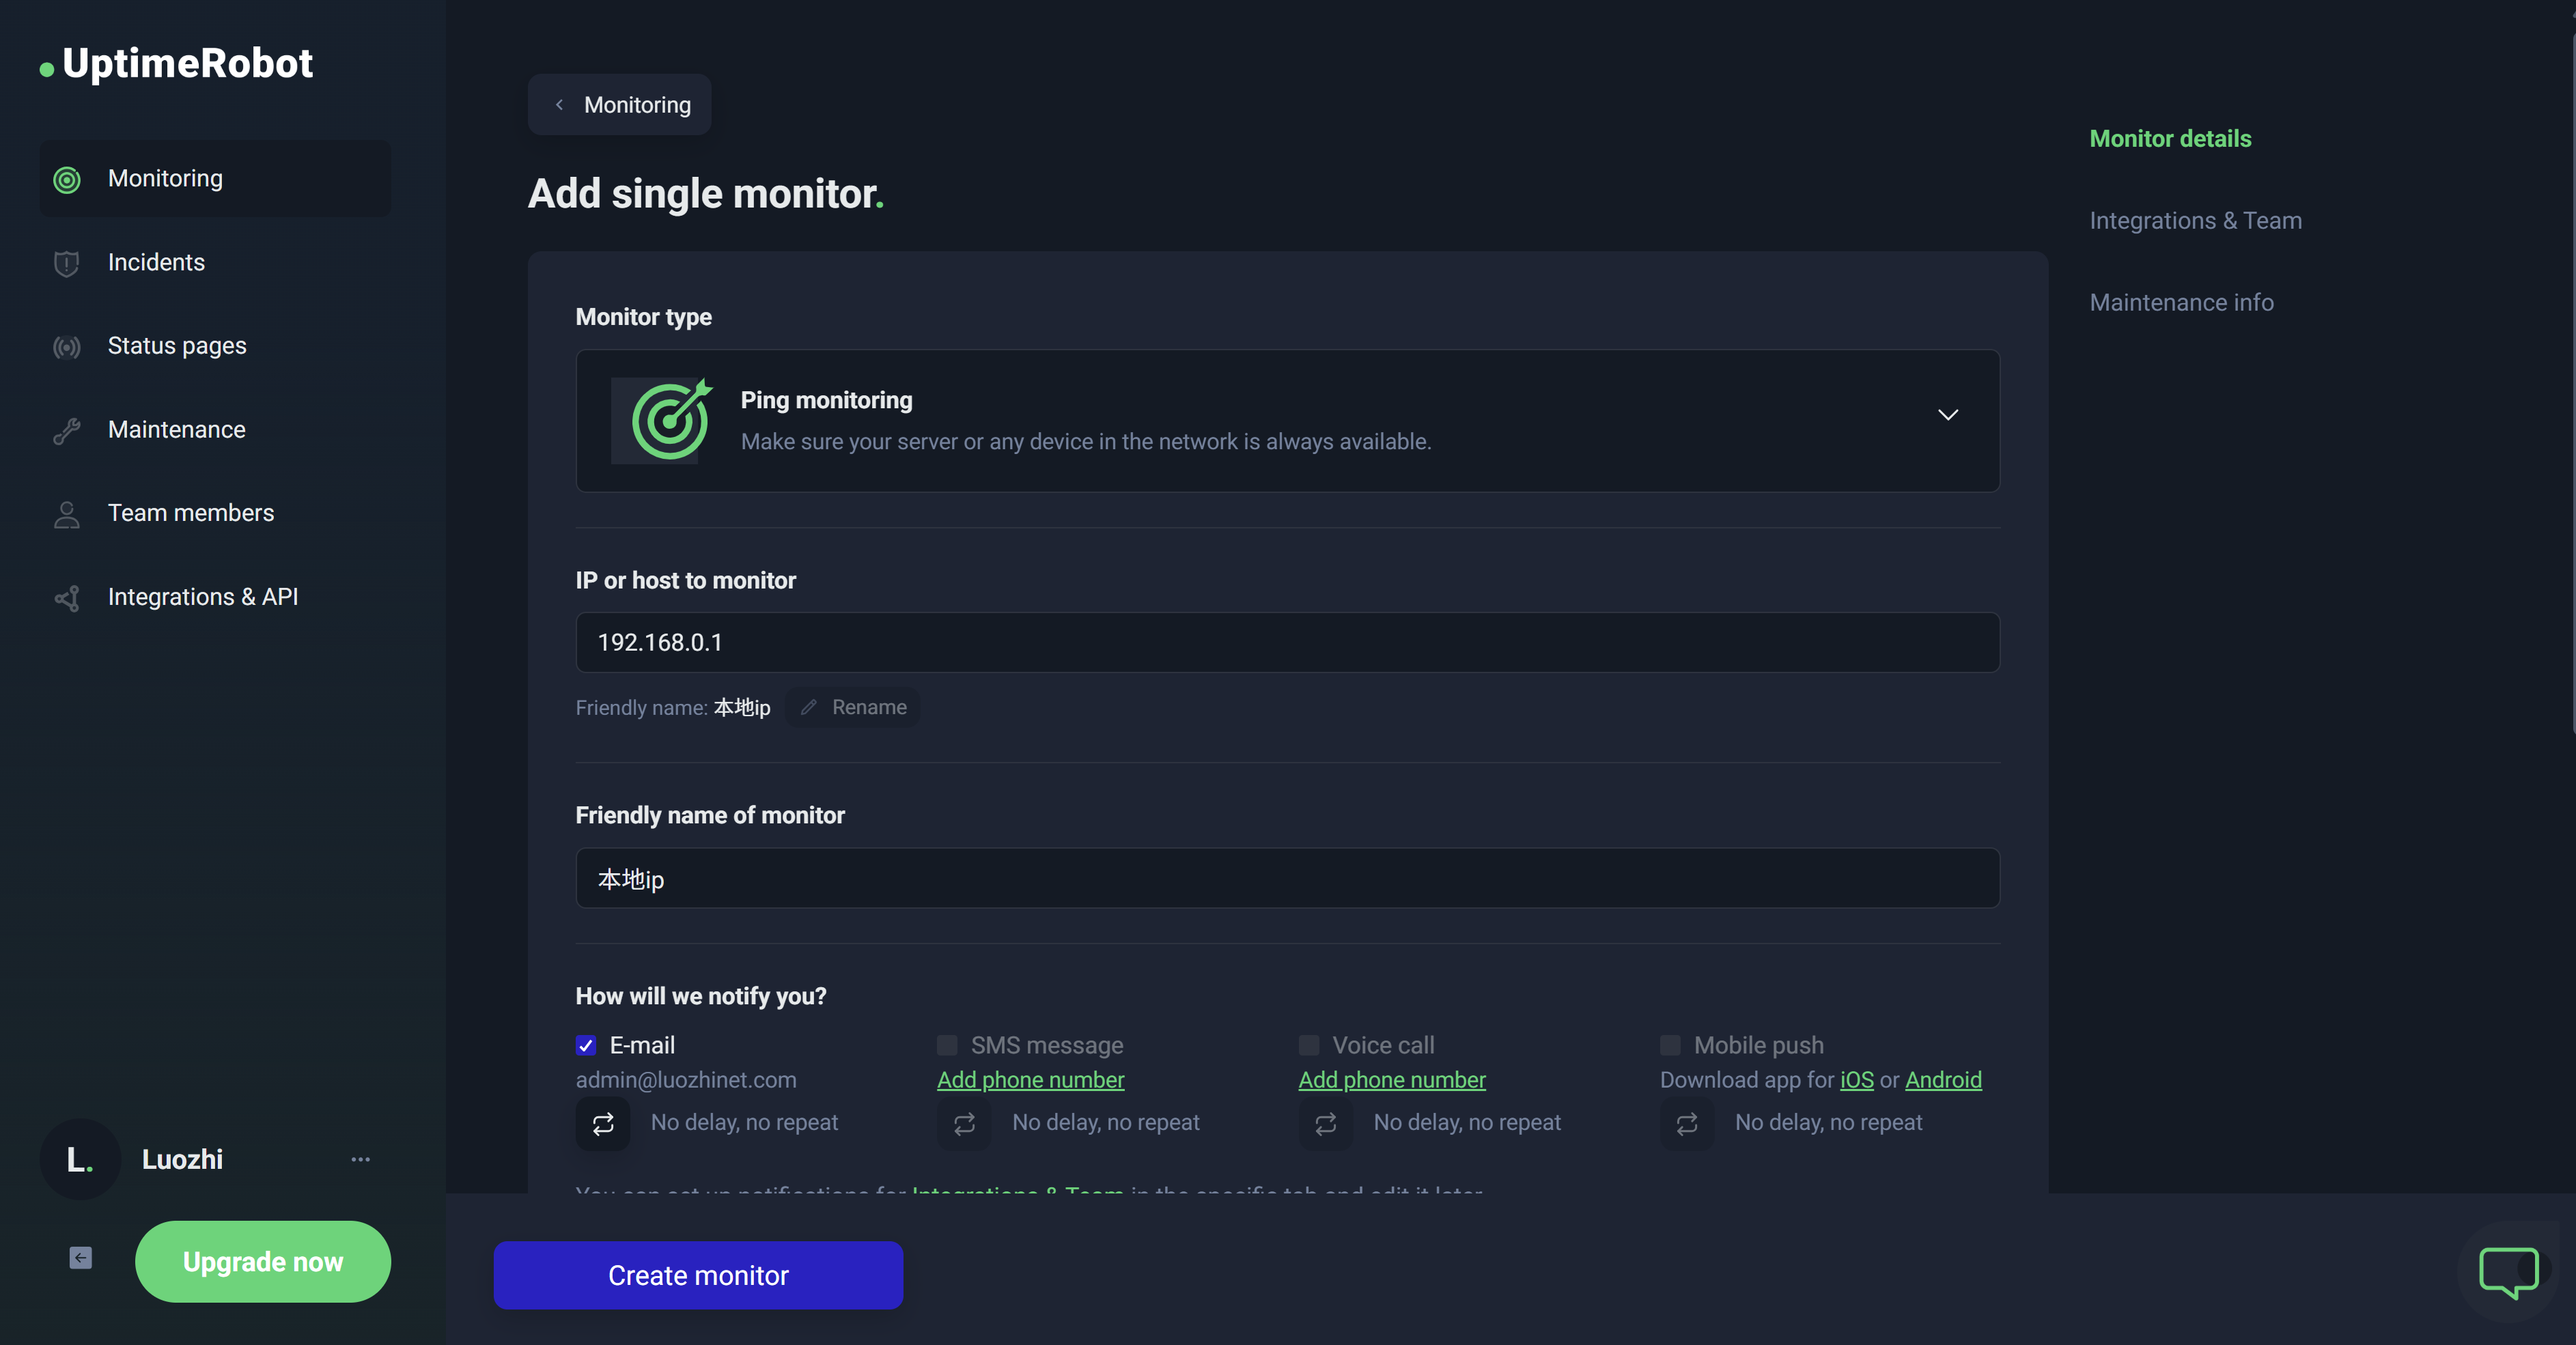2576x1345 pixels.
Task: Click the Maintenance wrench icon
Action: click(x=66, y=430)
